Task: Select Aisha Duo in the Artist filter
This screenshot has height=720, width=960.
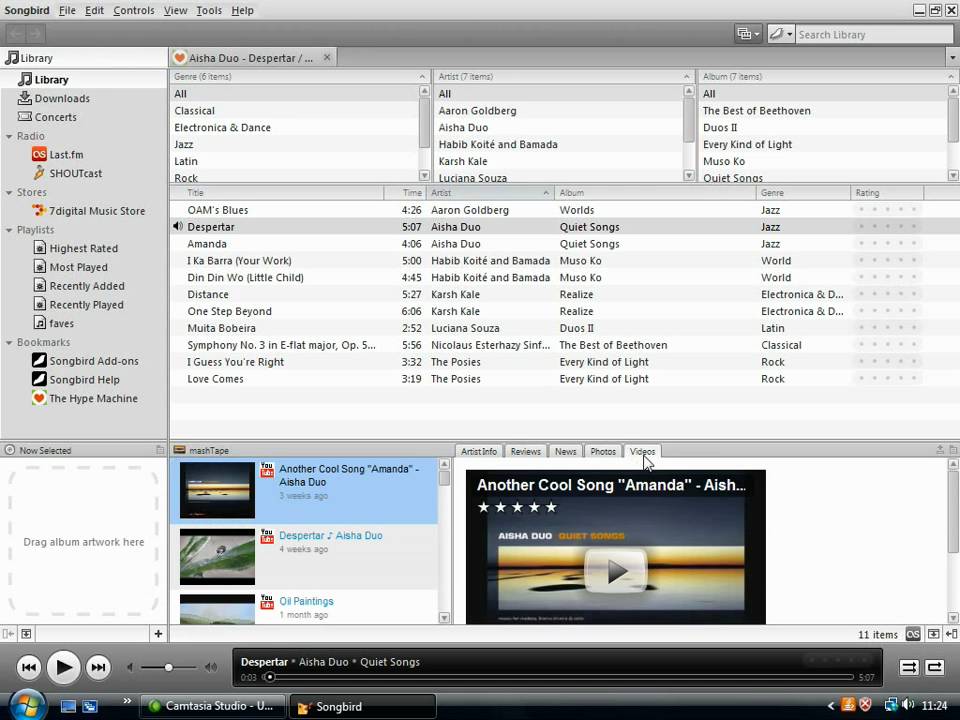Action: tap(558, 127)
